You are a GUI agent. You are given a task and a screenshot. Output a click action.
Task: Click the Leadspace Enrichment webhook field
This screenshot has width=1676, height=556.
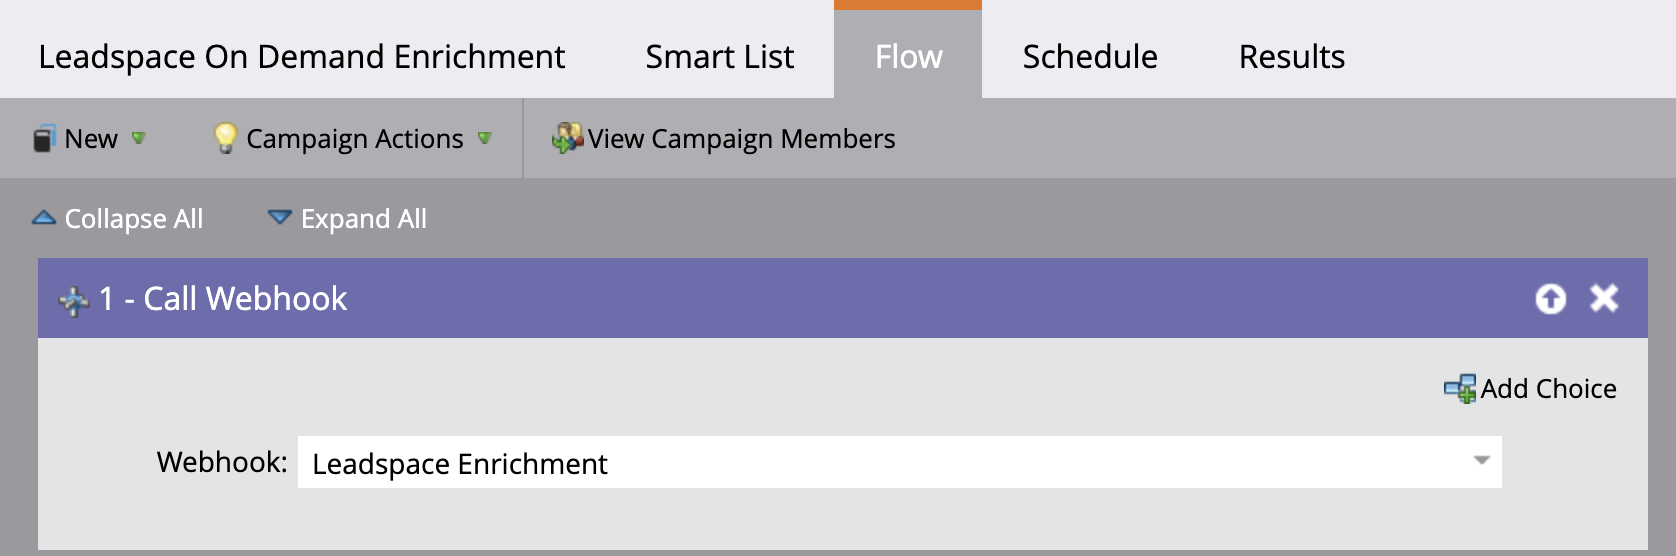point(900,462)
